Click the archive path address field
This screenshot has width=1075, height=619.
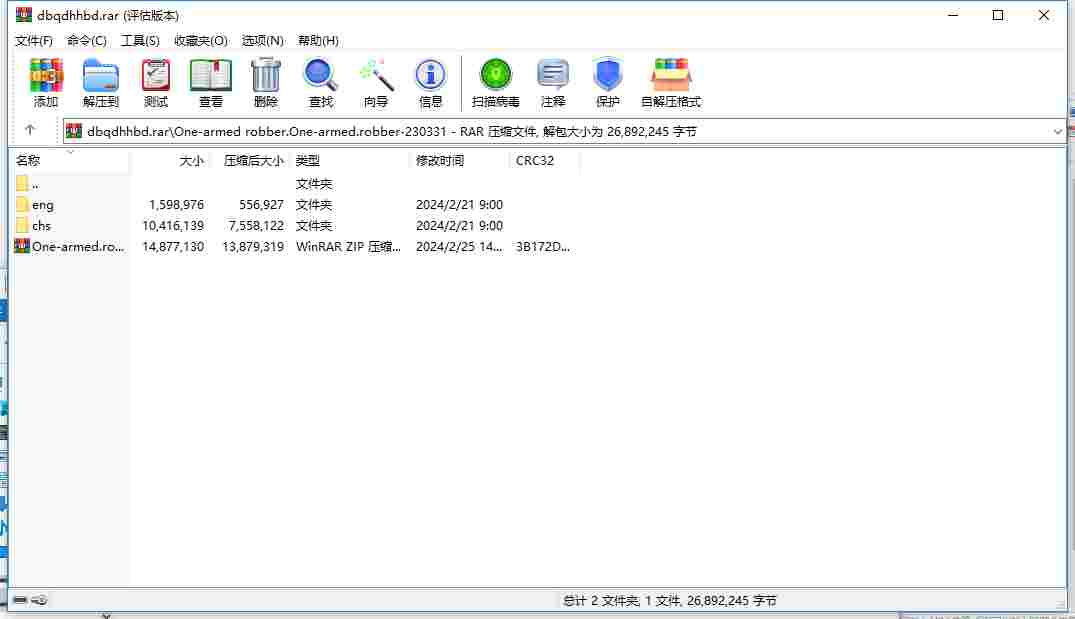pyautogui.click(x=564, y=132)
